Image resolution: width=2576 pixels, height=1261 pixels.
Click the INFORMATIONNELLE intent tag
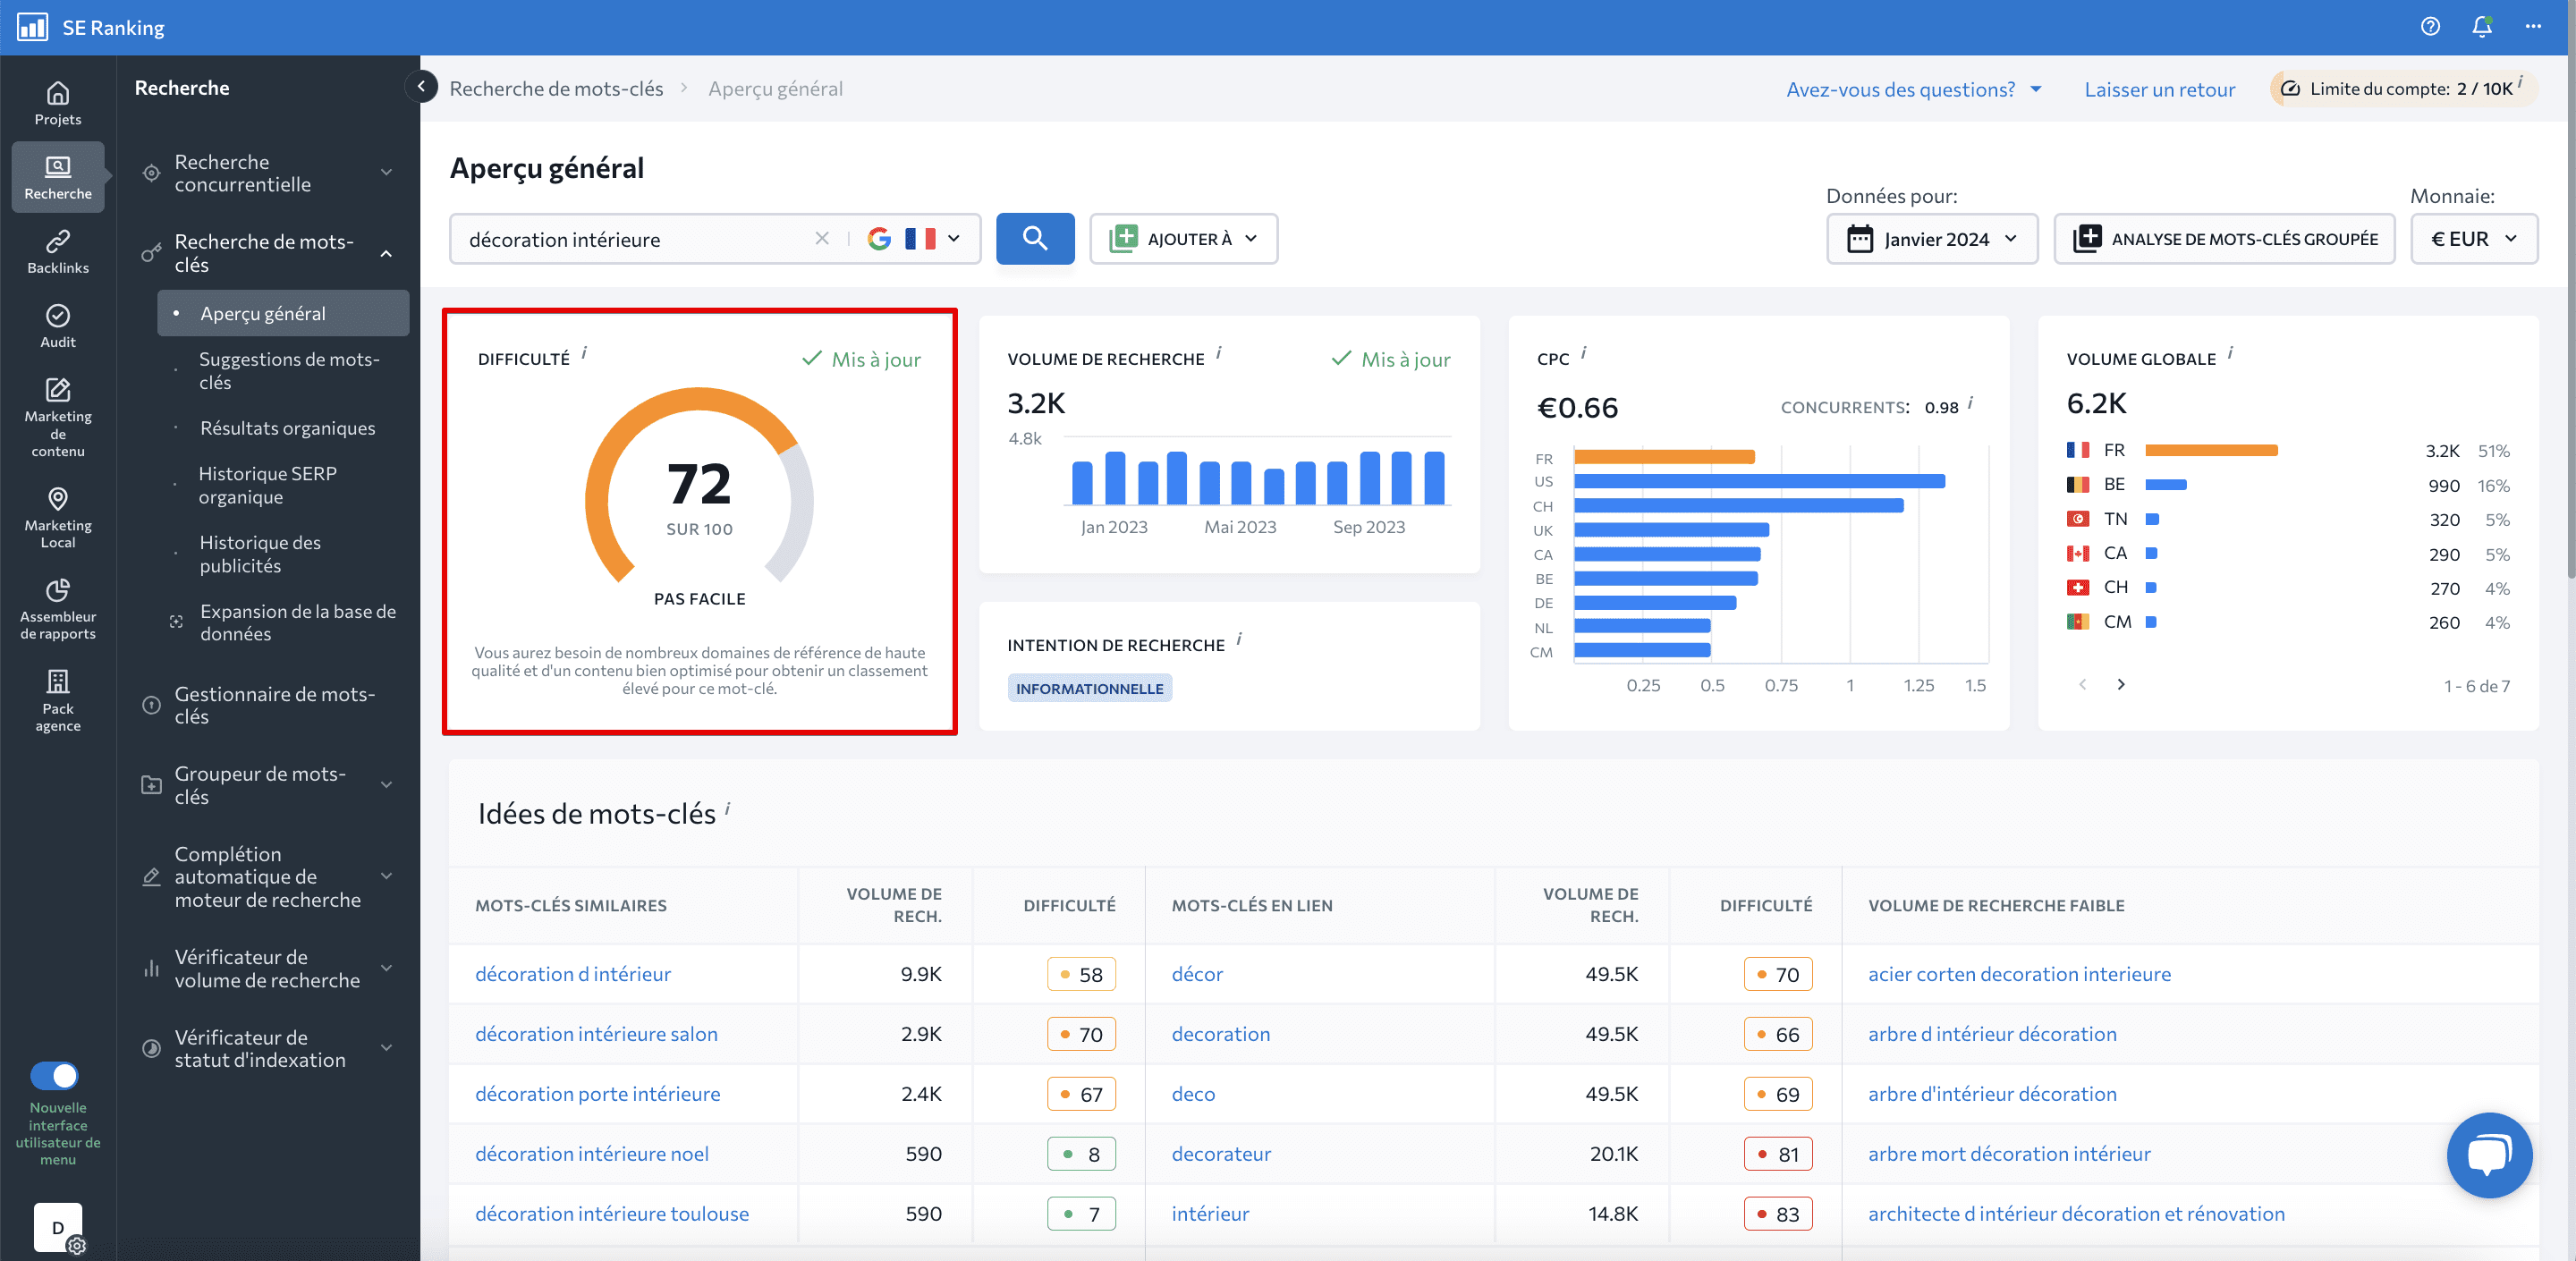pyautogui.click(x=1089, y=688)
